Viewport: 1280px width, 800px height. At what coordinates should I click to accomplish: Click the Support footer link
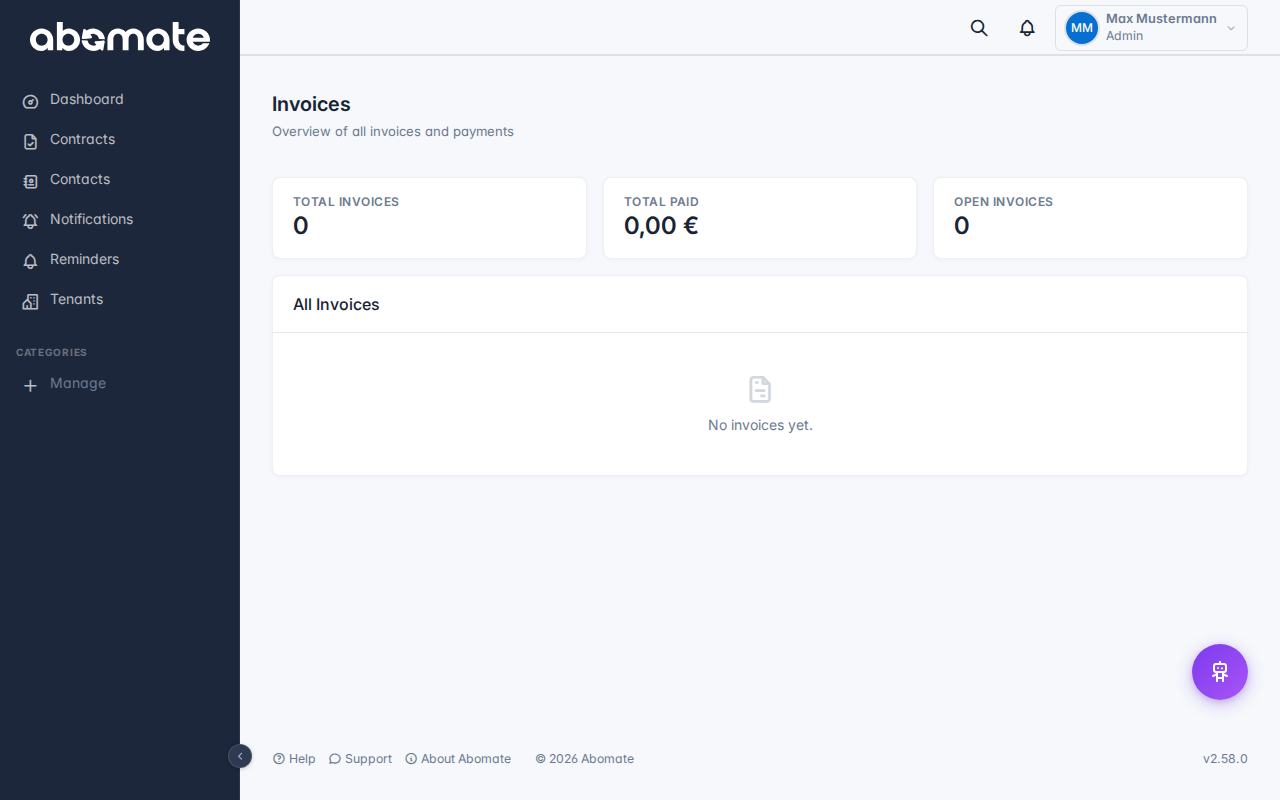click(360, 758)
